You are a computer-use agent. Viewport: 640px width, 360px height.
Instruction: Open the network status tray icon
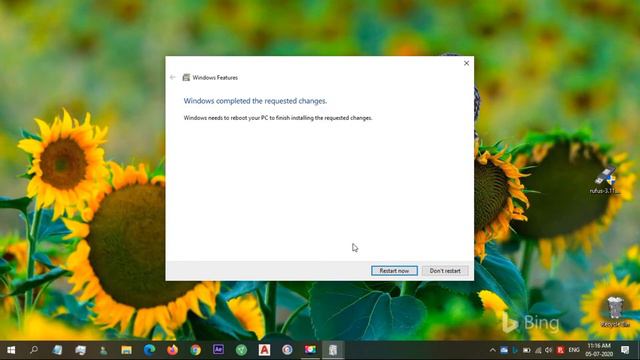click(x=538, y=350)
